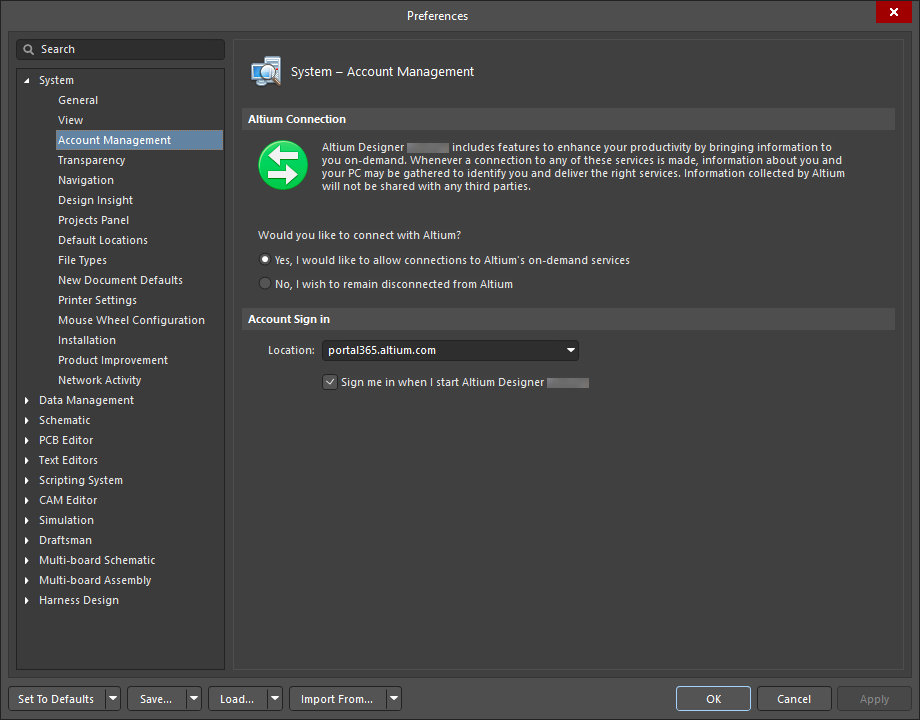Open Design Insight preferences
The width and height of the screenshot is (920, 720).
coord(96,200)
